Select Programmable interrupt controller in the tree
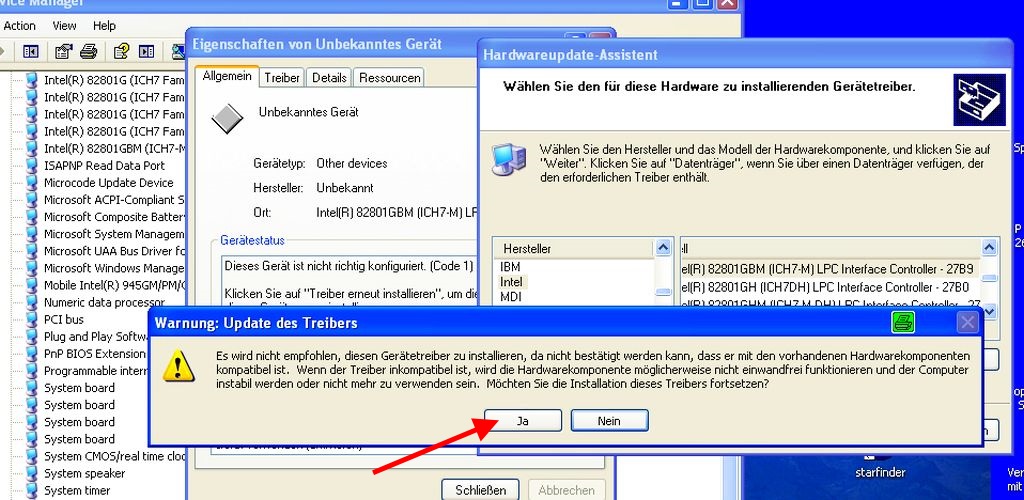Screen dimensions: 1024x500 point(95,370)
